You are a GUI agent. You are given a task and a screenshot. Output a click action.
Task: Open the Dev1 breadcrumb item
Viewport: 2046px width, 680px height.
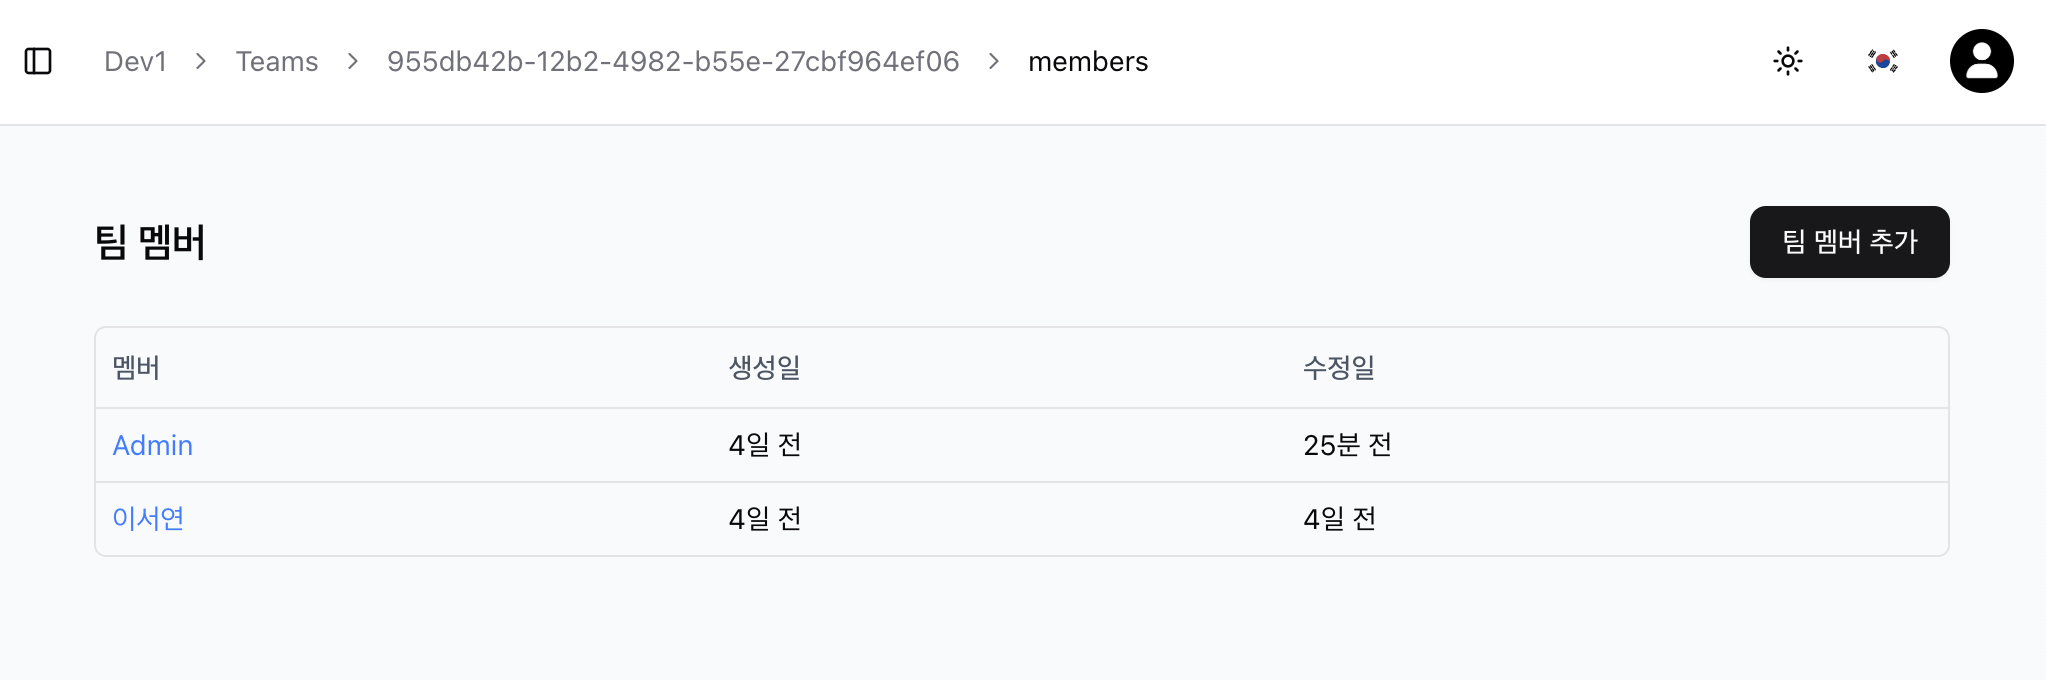pyautogui.click(x=135, y=61)
